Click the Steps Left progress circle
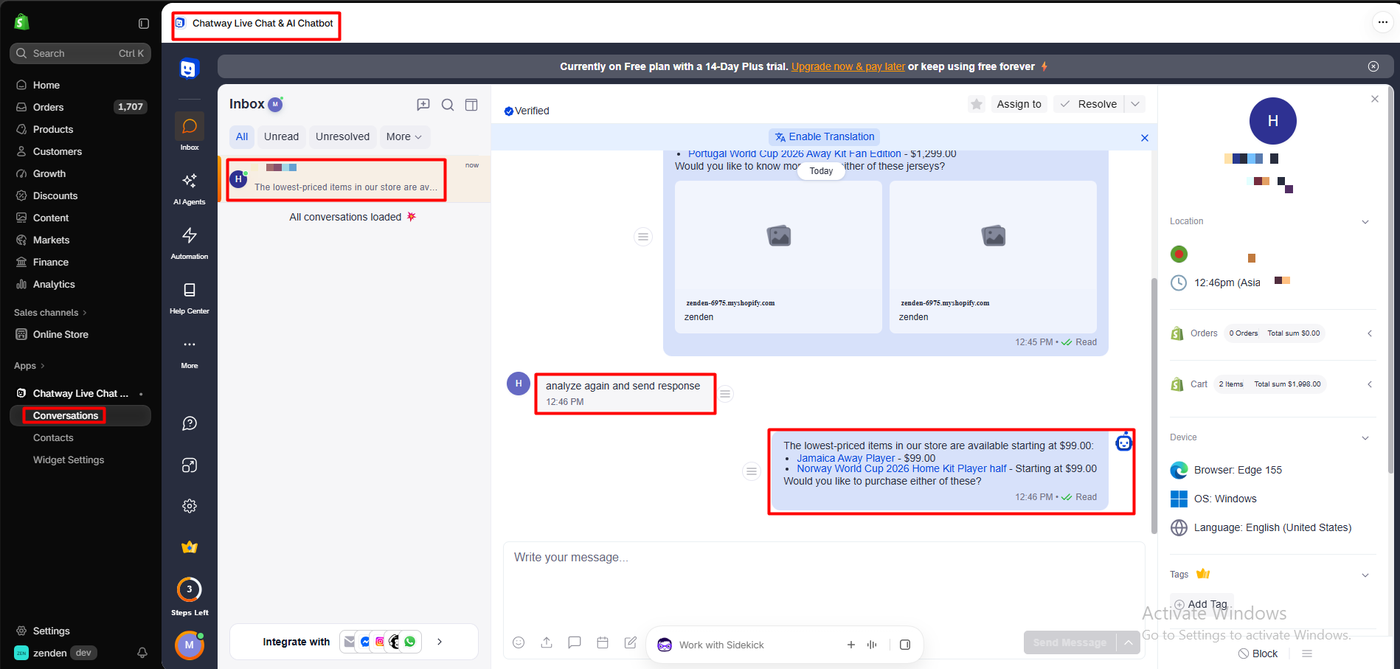This screenshot has width=1400, height=669. click(189, 589)
